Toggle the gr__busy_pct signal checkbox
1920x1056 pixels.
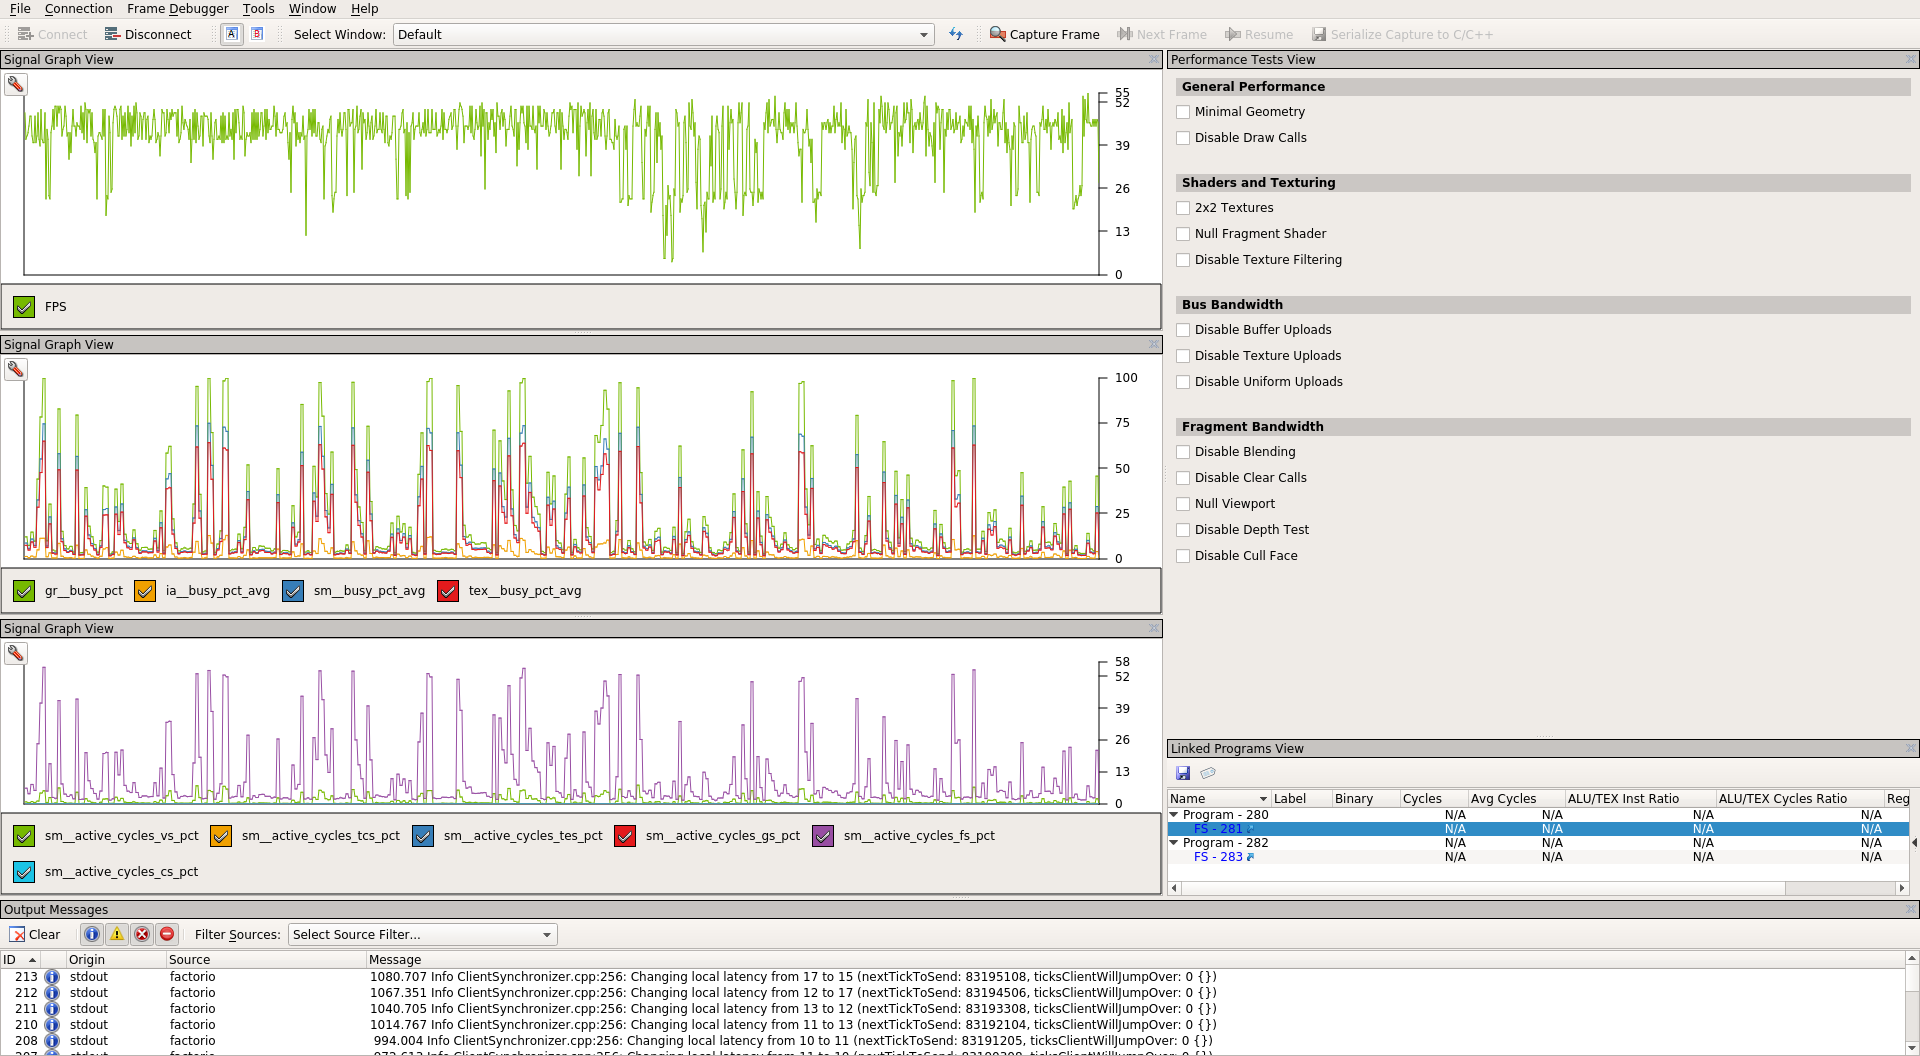click(x=24, y=591)
